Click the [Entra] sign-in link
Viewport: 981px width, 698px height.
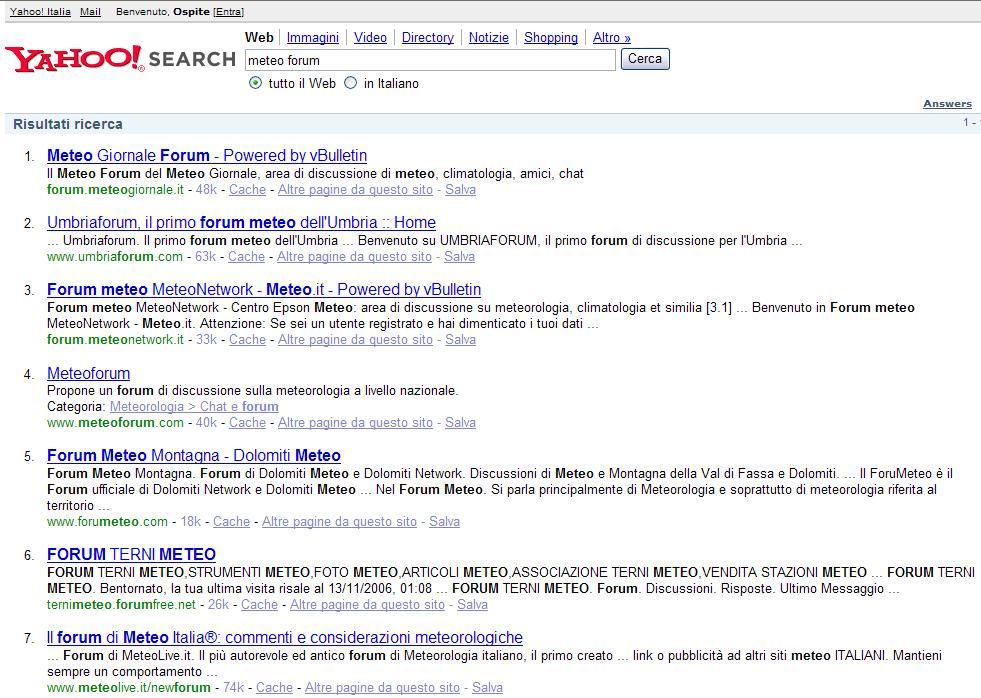click(228, 12)
